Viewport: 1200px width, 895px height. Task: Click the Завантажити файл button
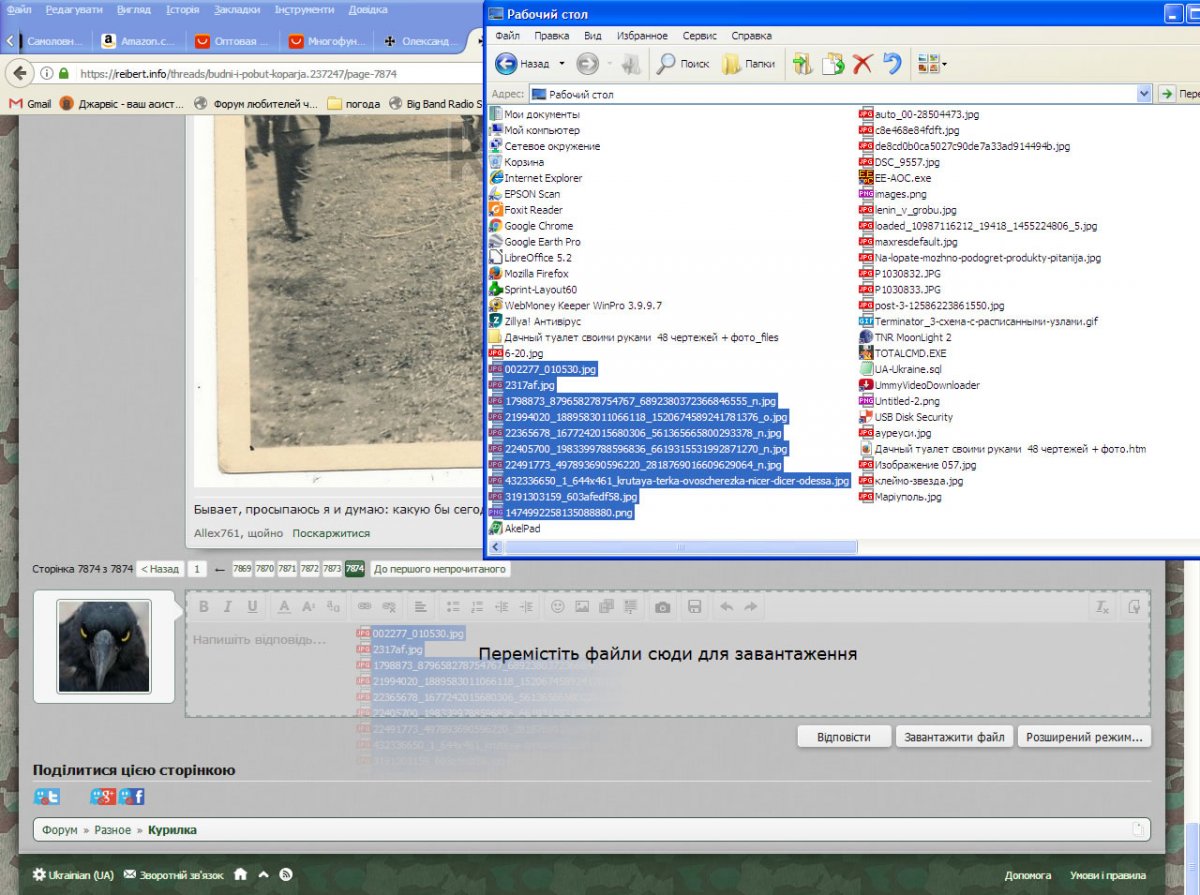coord(954,737)
